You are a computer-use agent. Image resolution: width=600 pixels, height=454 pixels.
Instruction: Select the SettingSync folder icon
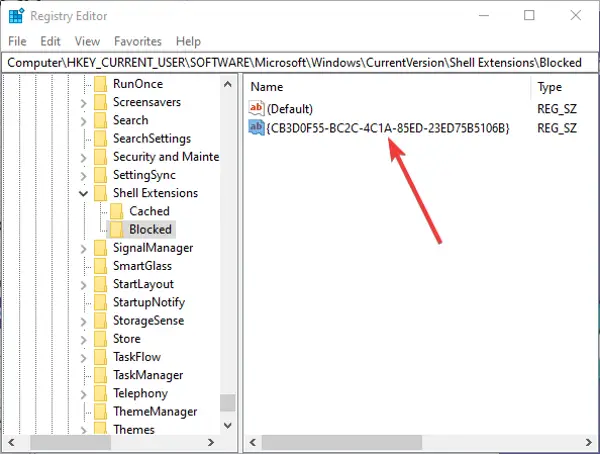click(x=101, y=175)
